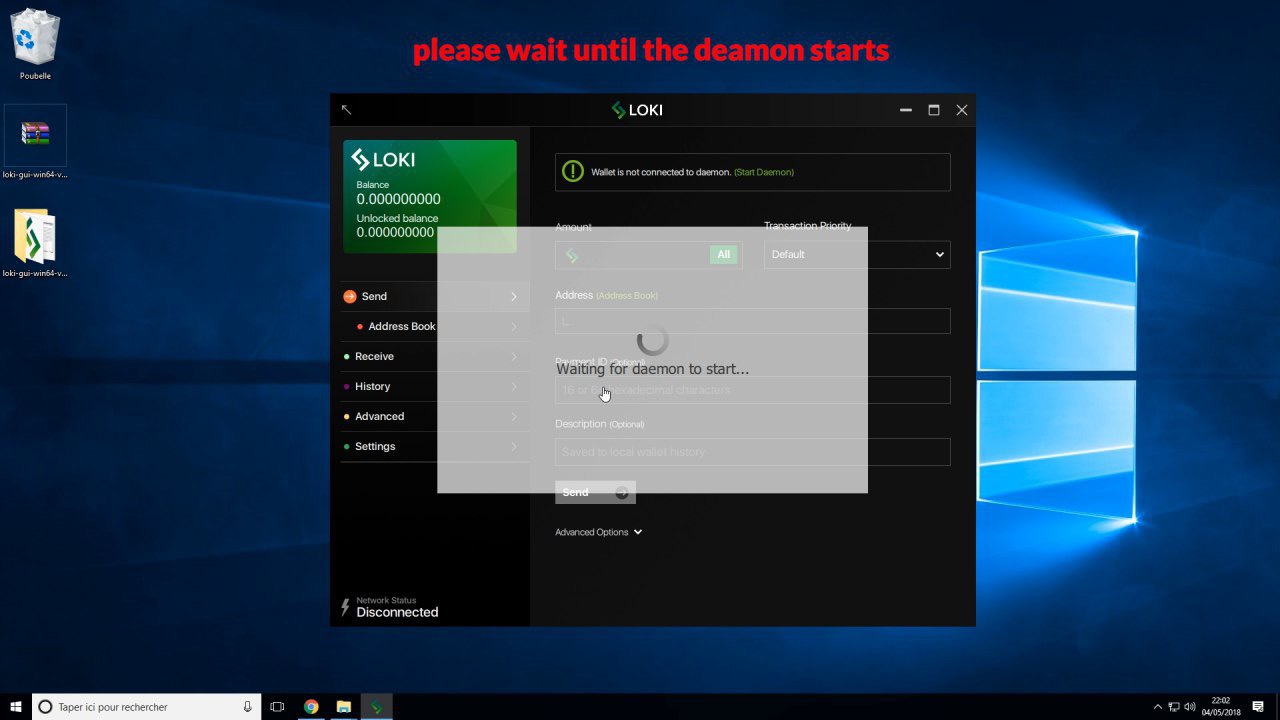Click the Loki logo in the title bar
Image resolution: width=1280 pixels, height=720 pixels.
tap(637, 110)
